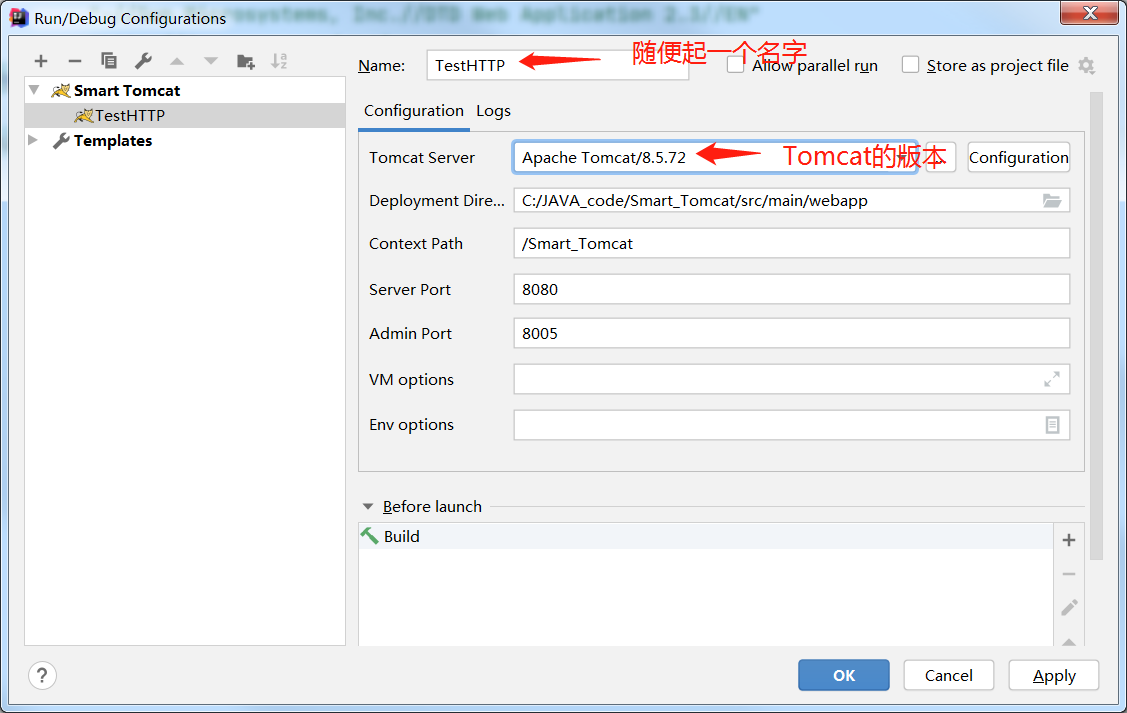Image resolution: width=1127 pixels, height=713 pixels.
Task: Collapse Before launch section
Action: point(368,507)
